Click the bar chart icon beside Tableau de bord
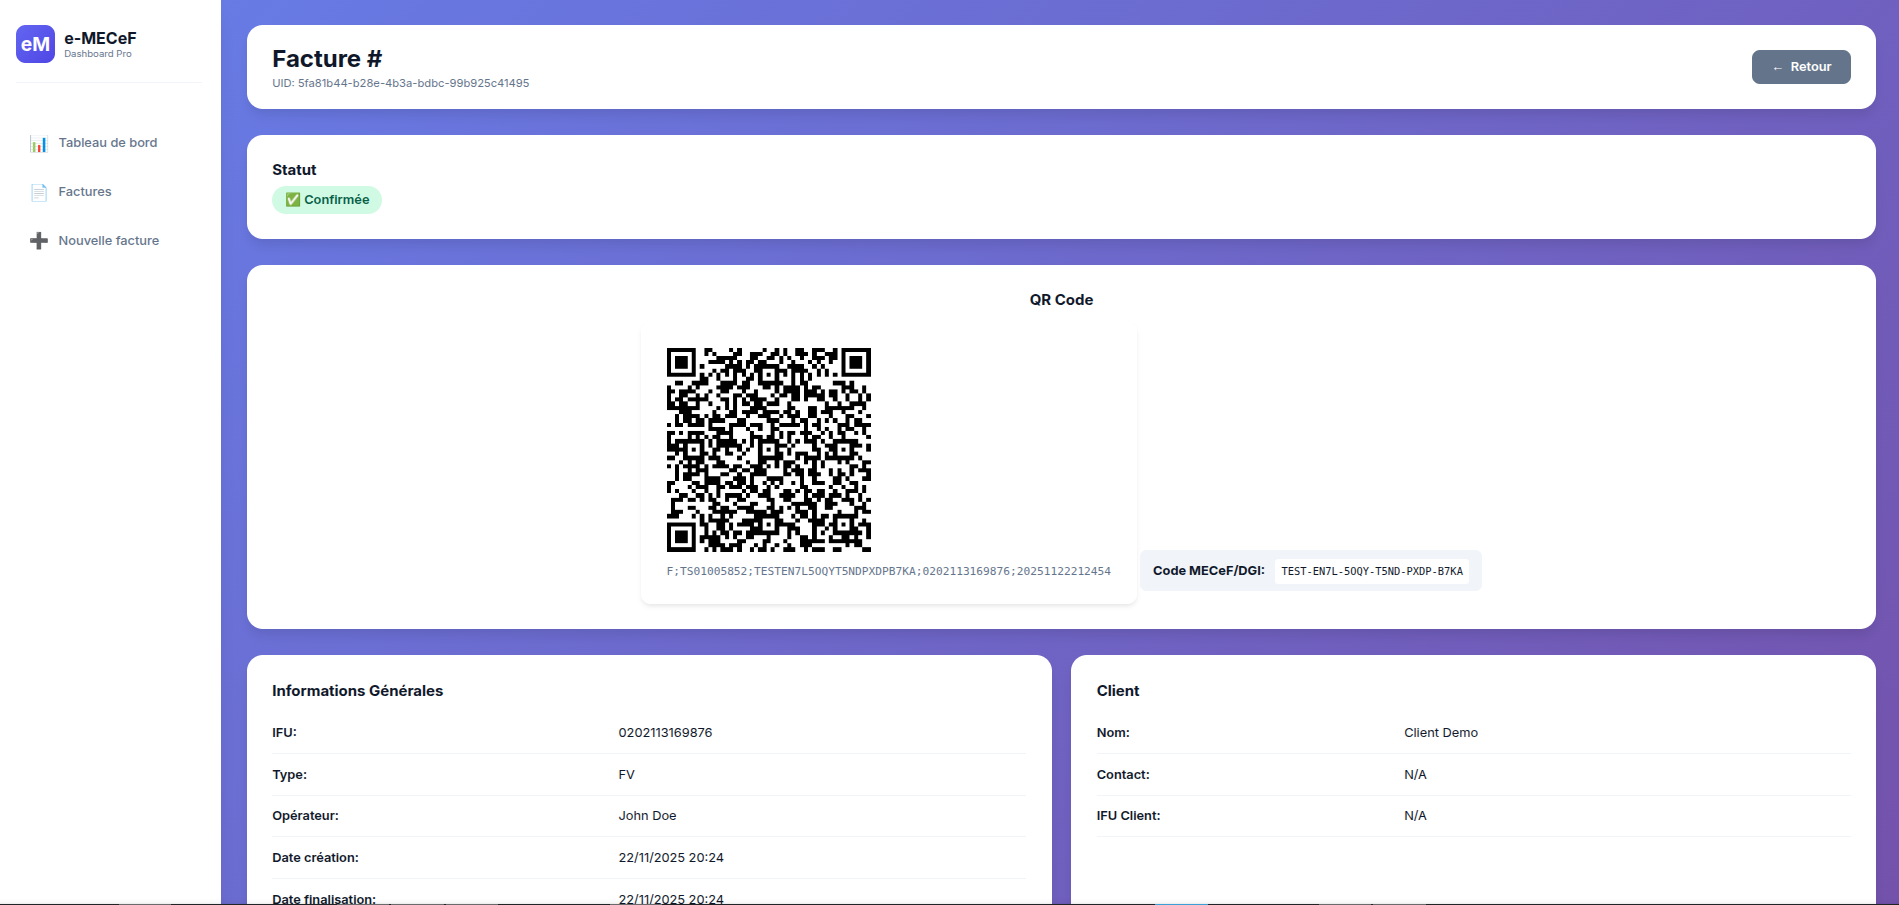Viewport: 1899px width, 905px height. click(x=39, y=143)
